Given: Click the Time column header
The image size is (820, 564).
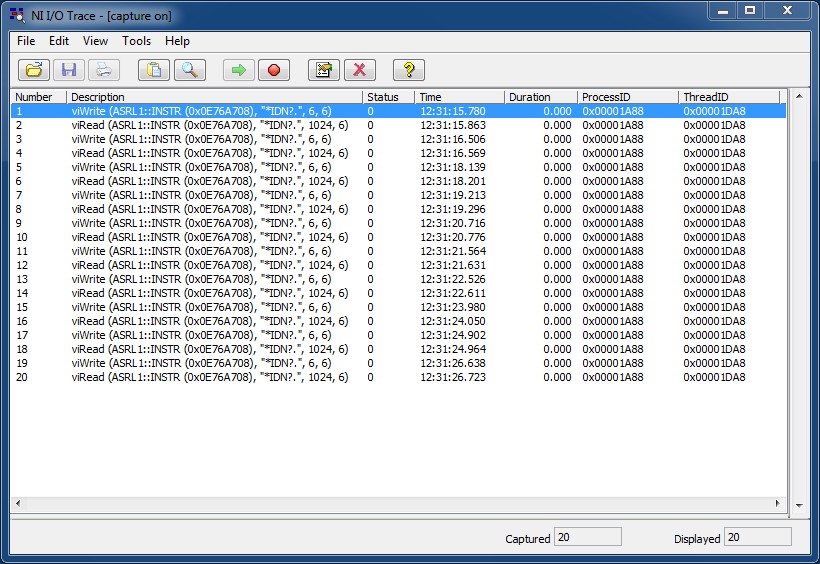Looking at the screenshot, I should (459, 97).
